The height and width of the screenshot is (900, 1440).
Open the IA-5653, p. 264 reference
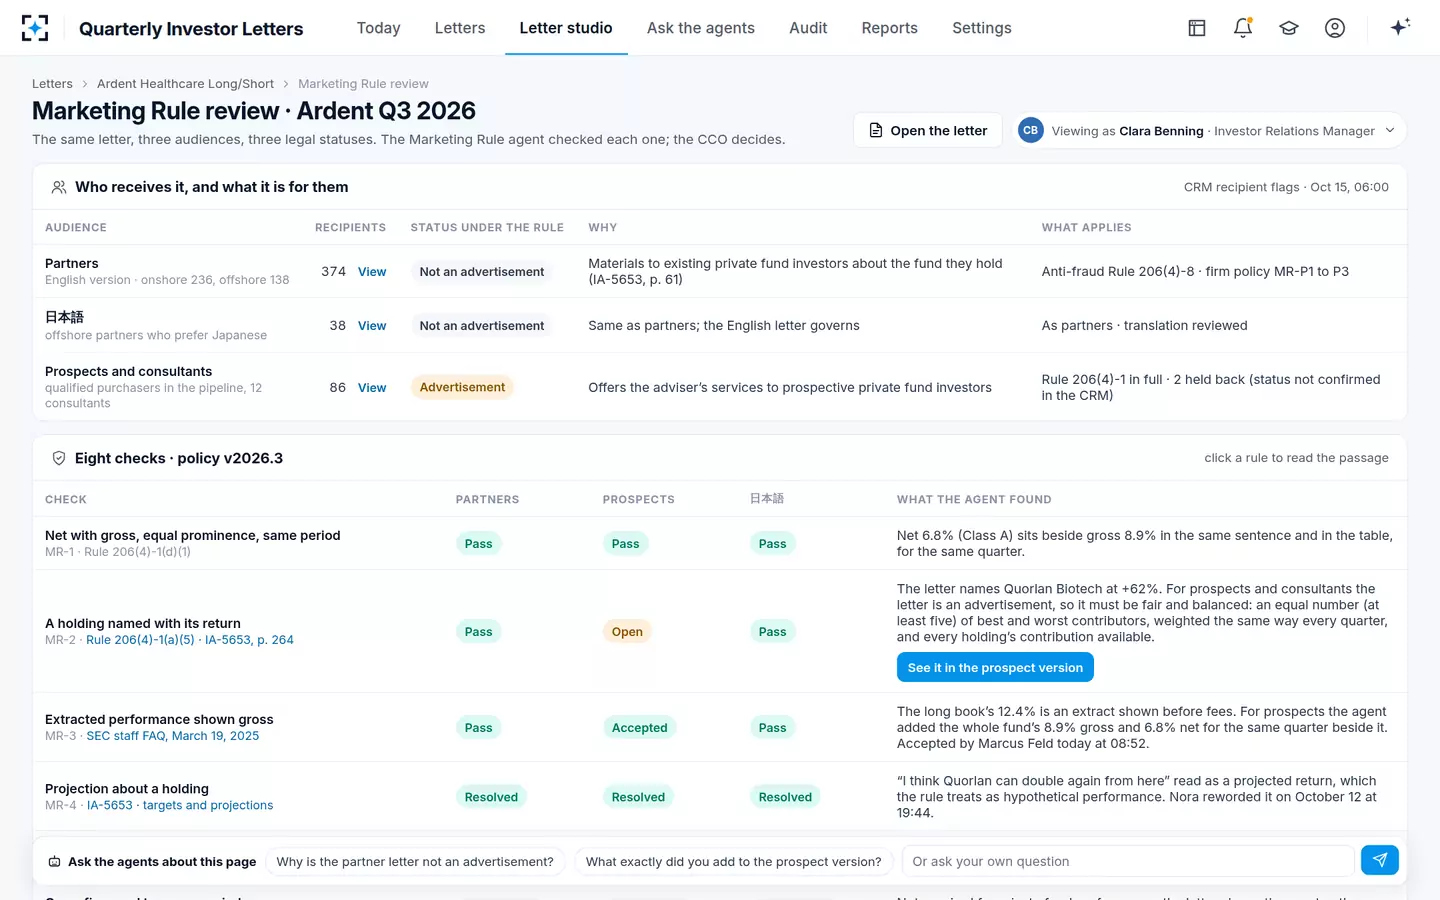coord(249,640)
